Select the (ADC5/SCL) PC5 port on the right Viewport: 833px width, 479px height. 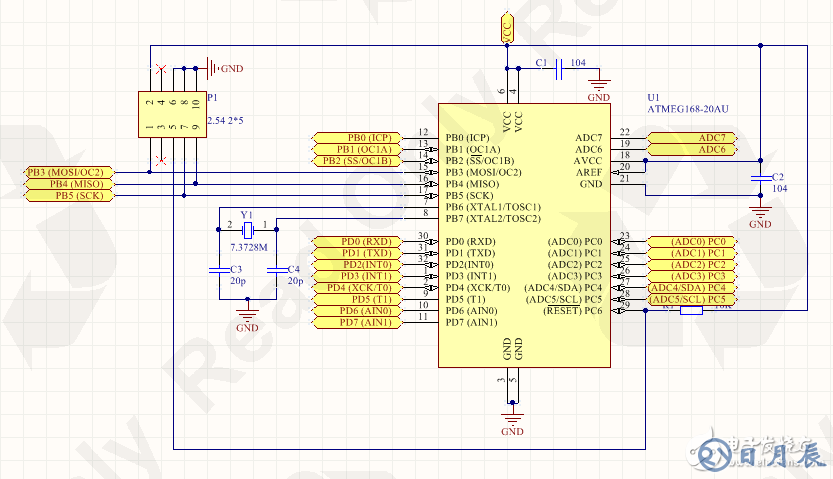(693, 299)
